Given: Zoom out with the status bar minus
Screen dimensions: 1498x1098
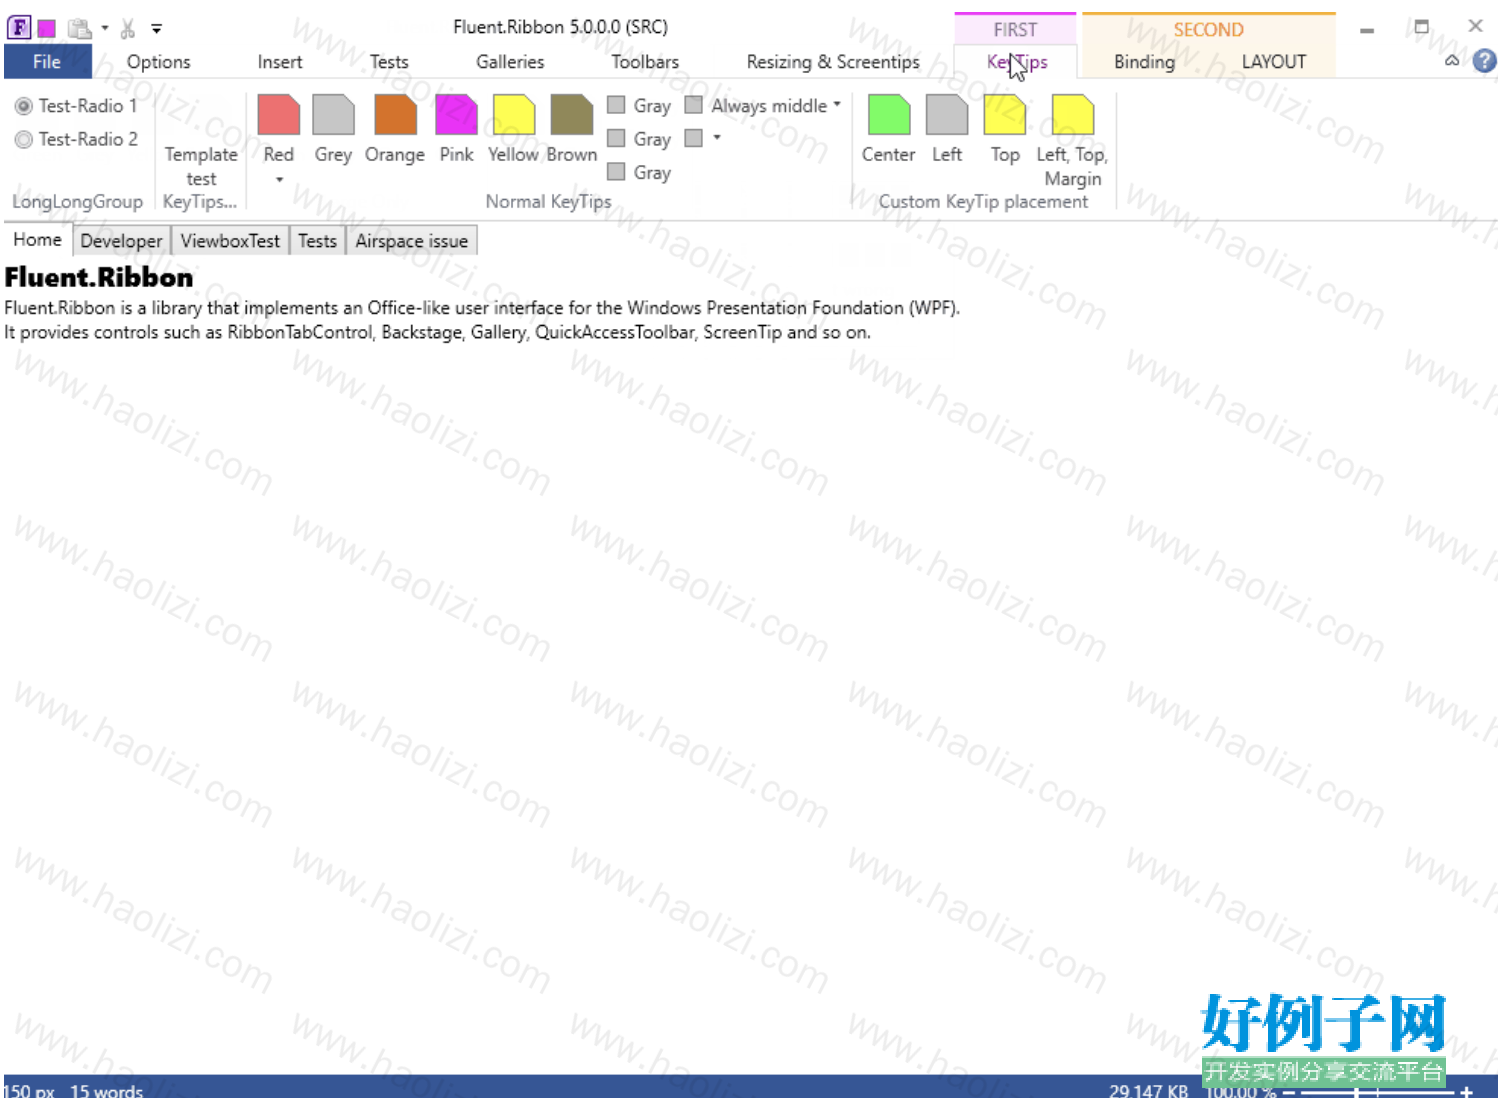Looking at the screenshot, I should coord(1289,1092).
